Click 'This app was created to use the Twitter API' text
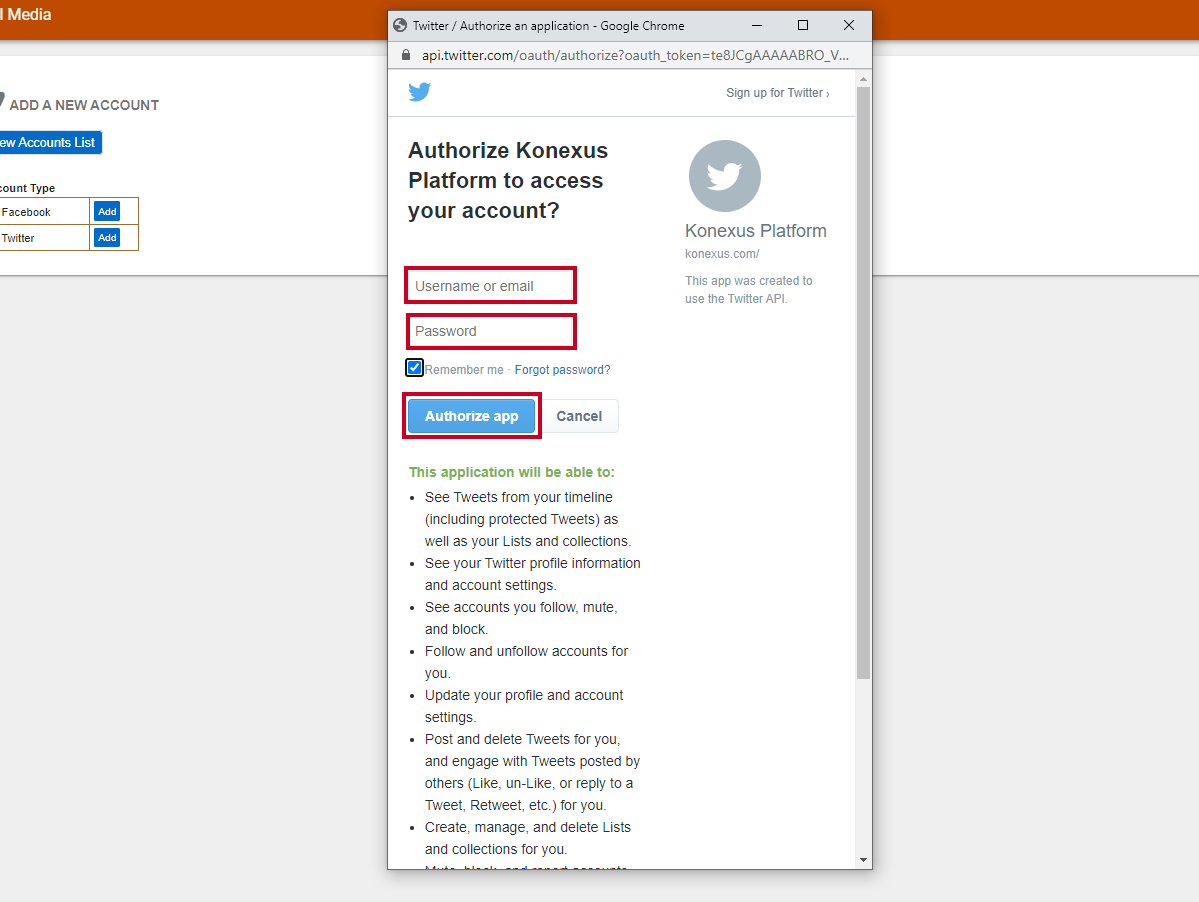1199x902 pixels. (x=749, y=290)
